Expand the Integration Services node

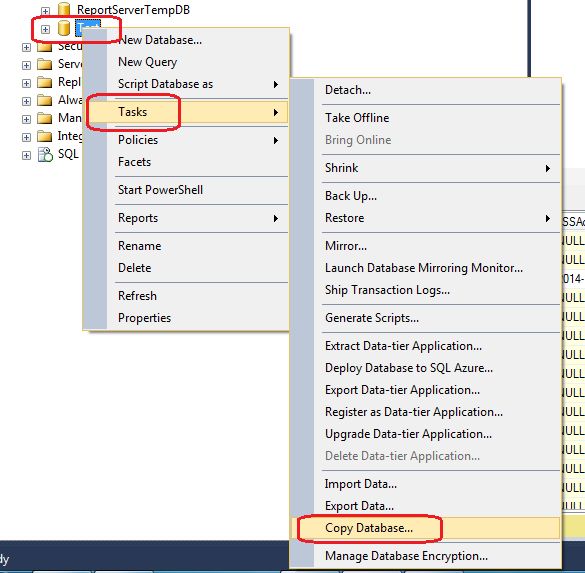click(x=26, y=137)
